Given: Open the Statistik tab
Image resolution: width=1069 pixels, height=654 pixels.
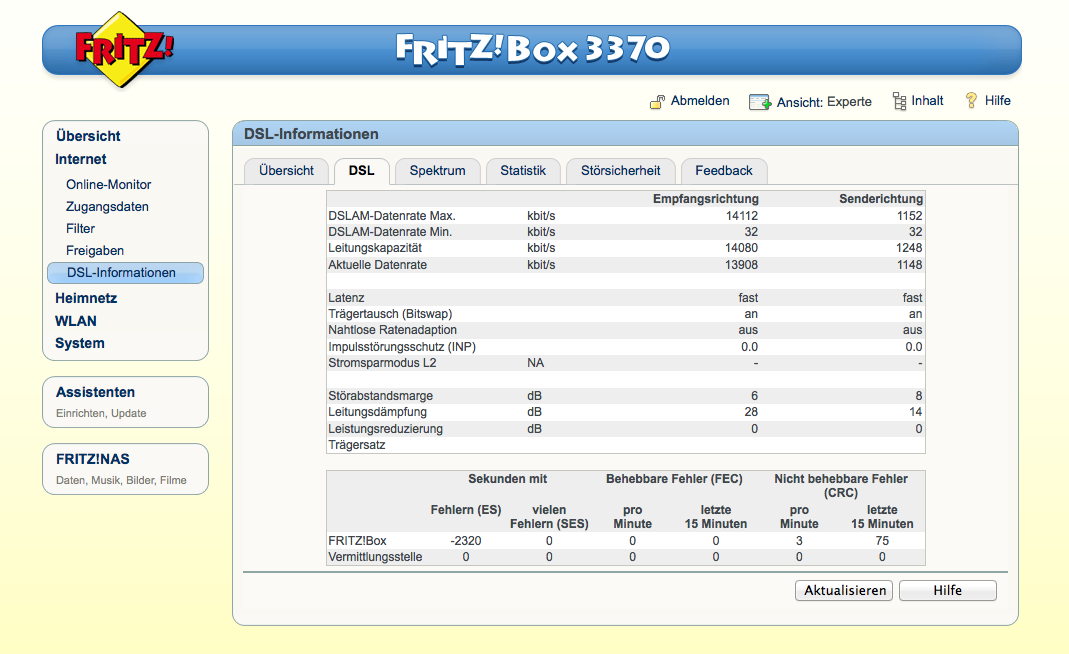Looking at the screenshot, I should point(523,171).
